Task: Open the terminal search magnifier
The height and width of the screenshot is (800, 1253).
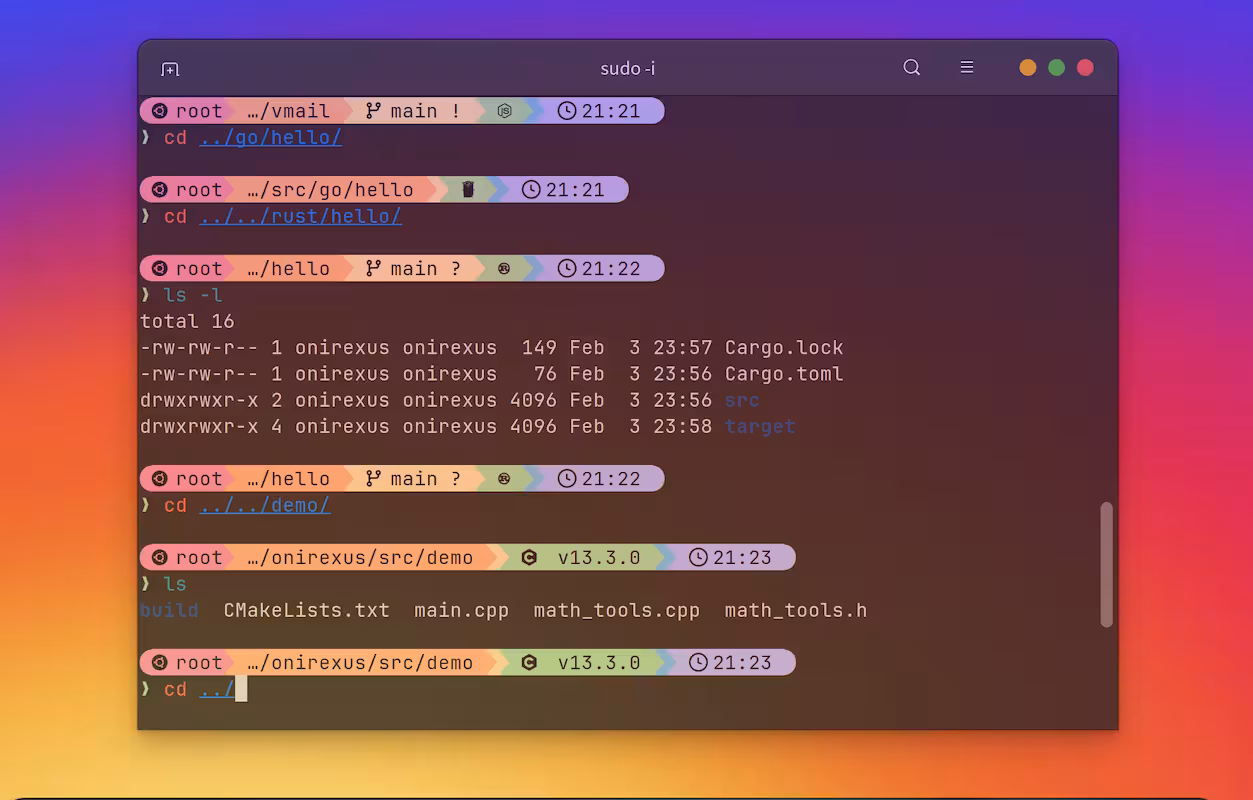Action: 912,68
